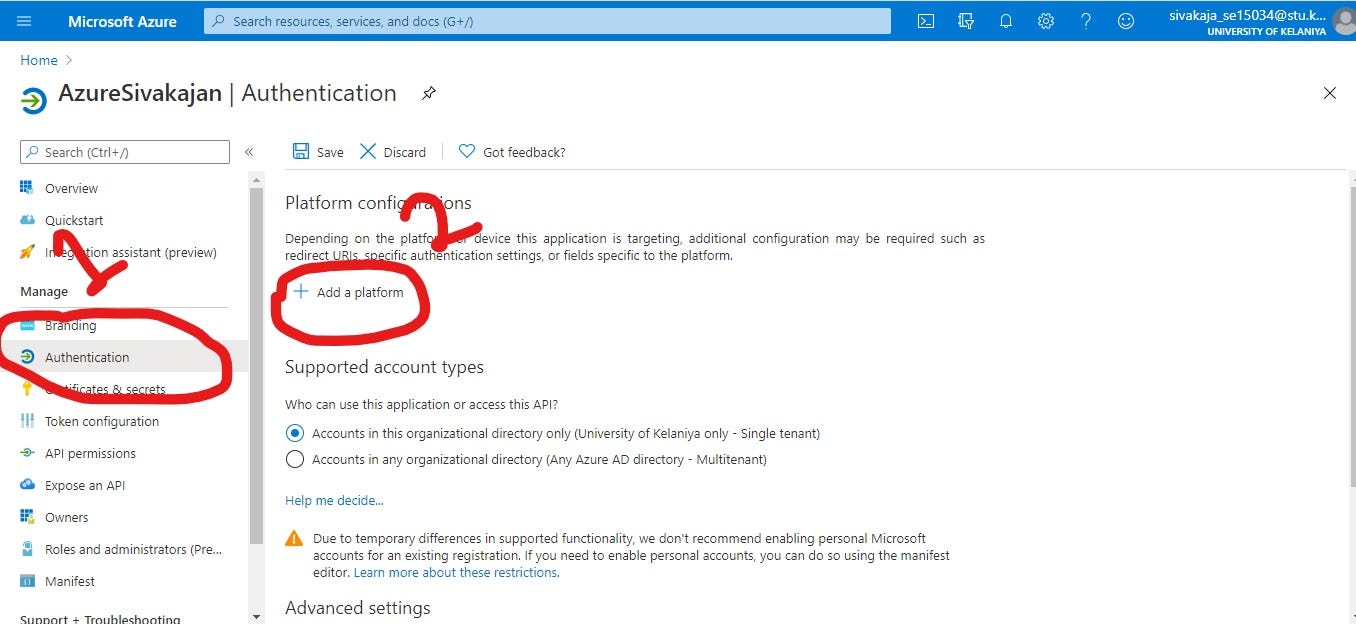Viewport: 1356px width, 624px height.
Task: Open Quickstart in the sidebar
Action: coord(74,220)
